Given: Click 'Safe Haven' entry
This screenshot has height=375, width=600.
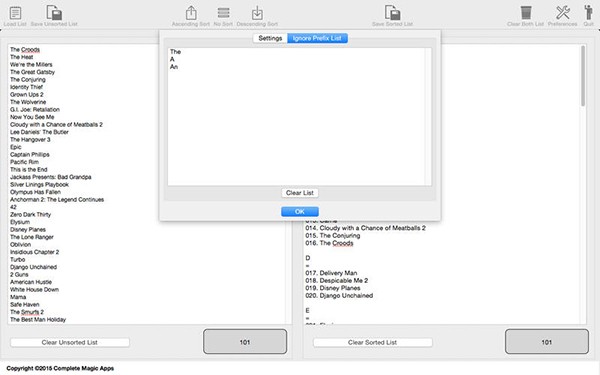Looking at the screenshot, I should click(25, 305).
